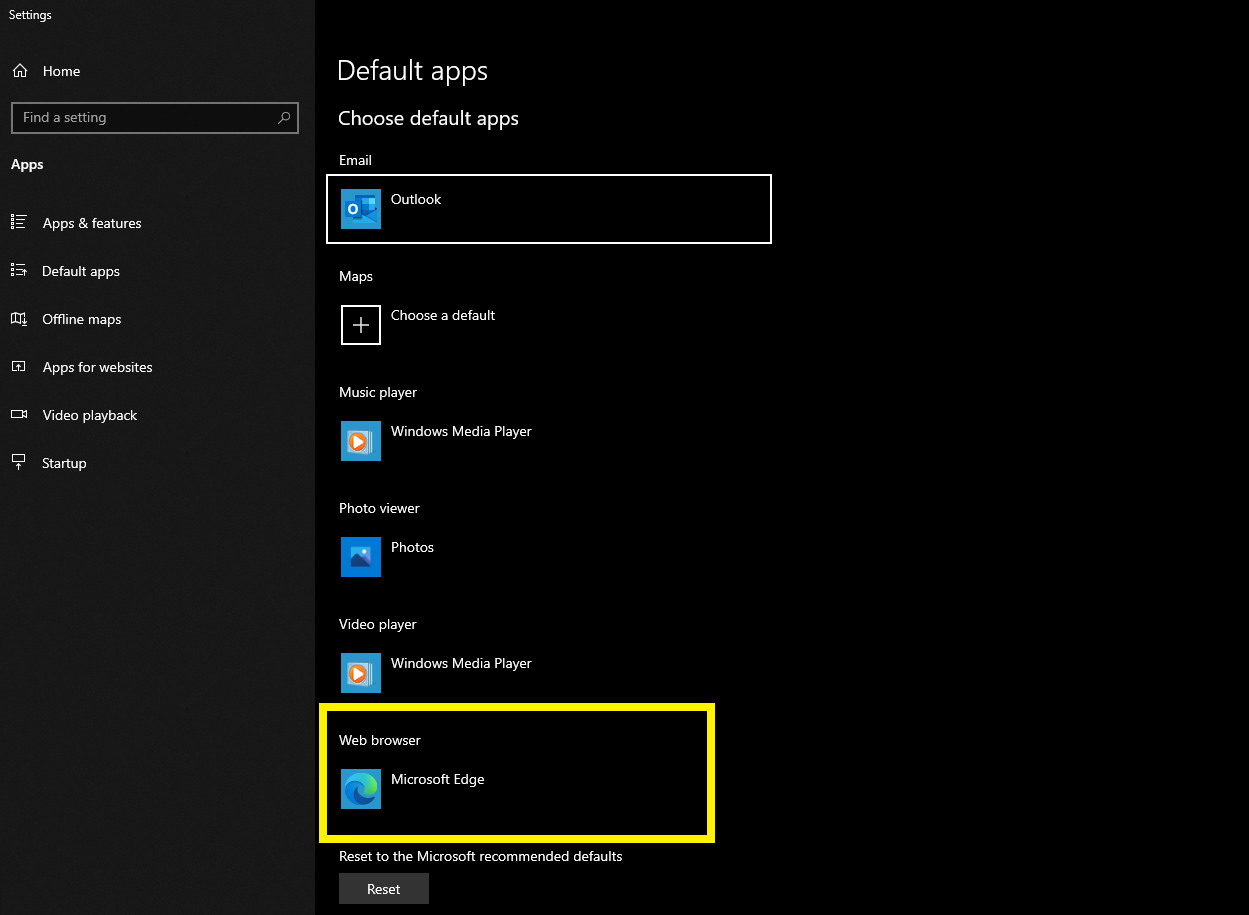The height and width of the screenshot is (915, 1249).
Task: Change the default email app Outlook
Action: (549, 209)
